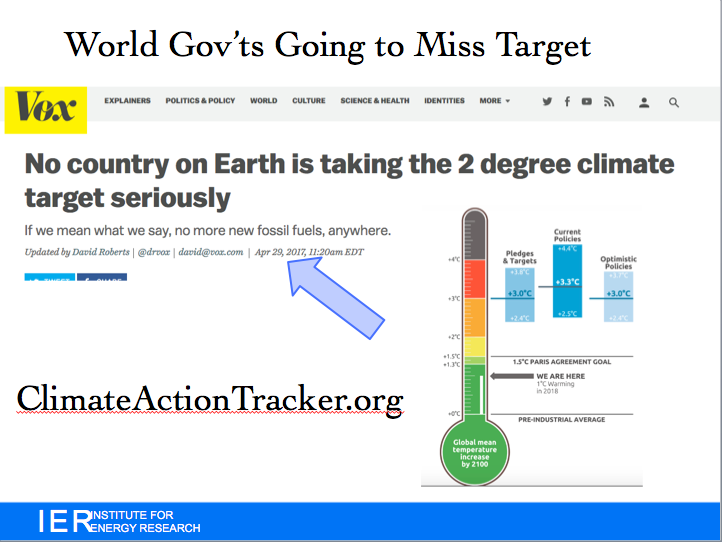722x542 pixels.
Task: Expand the More navigation dropdown
Action: pos(494,101)
